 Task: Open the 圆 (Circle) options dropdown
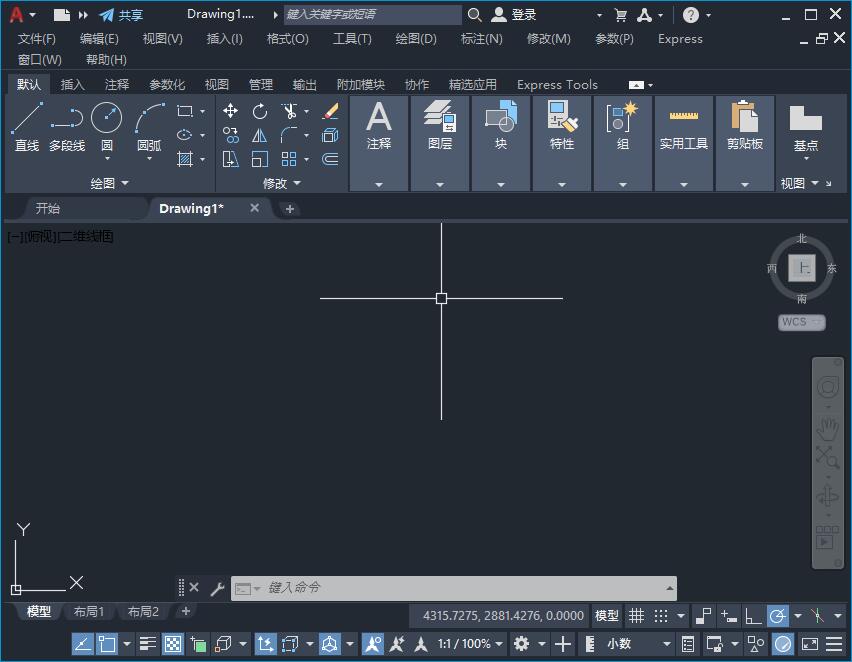(107, 159)
